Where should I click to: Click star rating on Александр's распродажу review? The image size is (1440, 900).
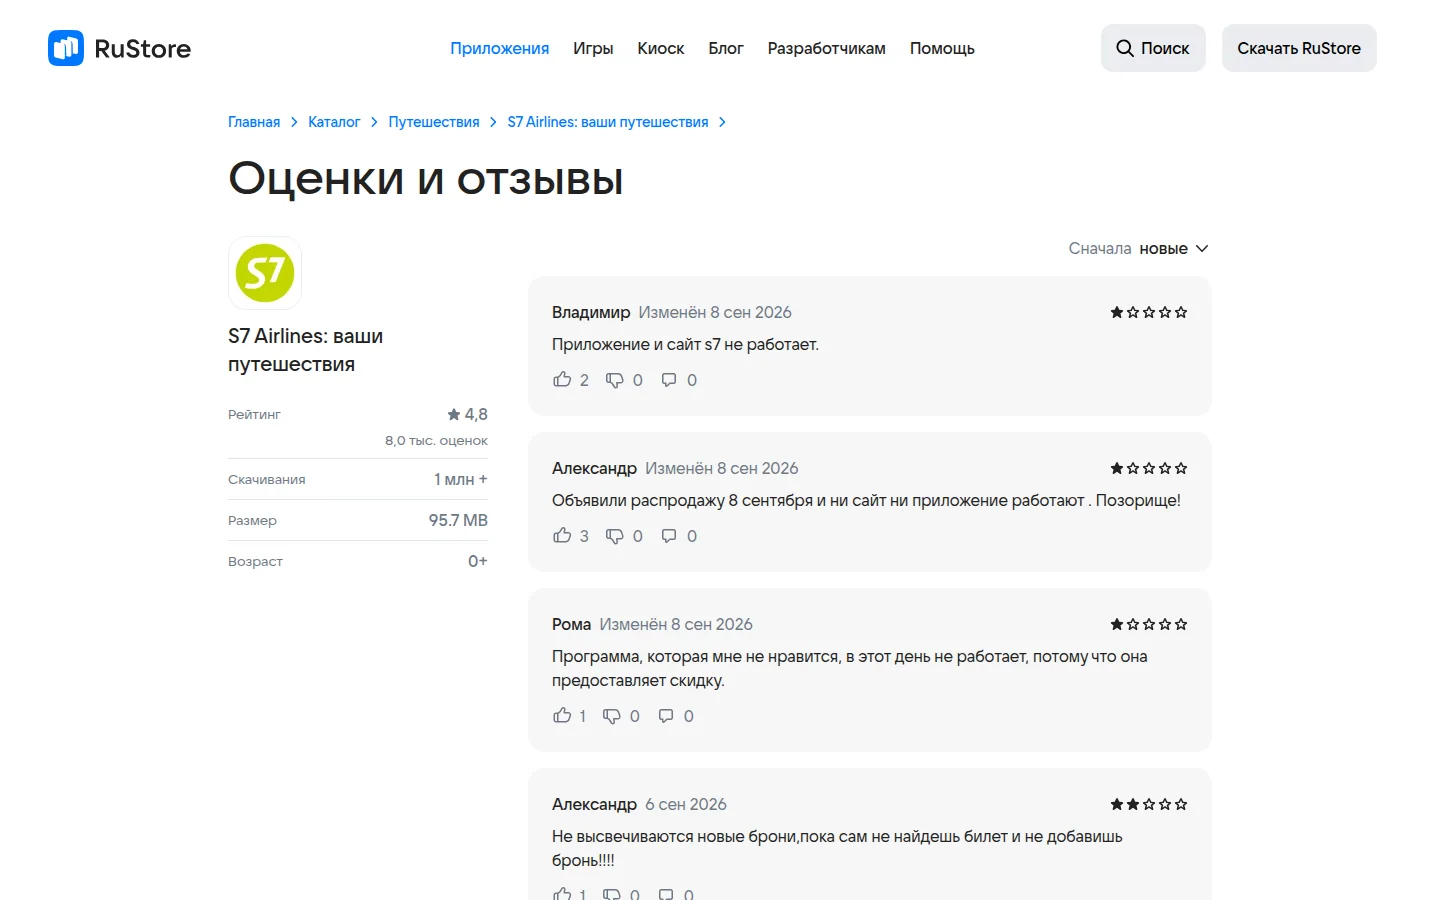pyautogui.click(x=1149, y=468)
